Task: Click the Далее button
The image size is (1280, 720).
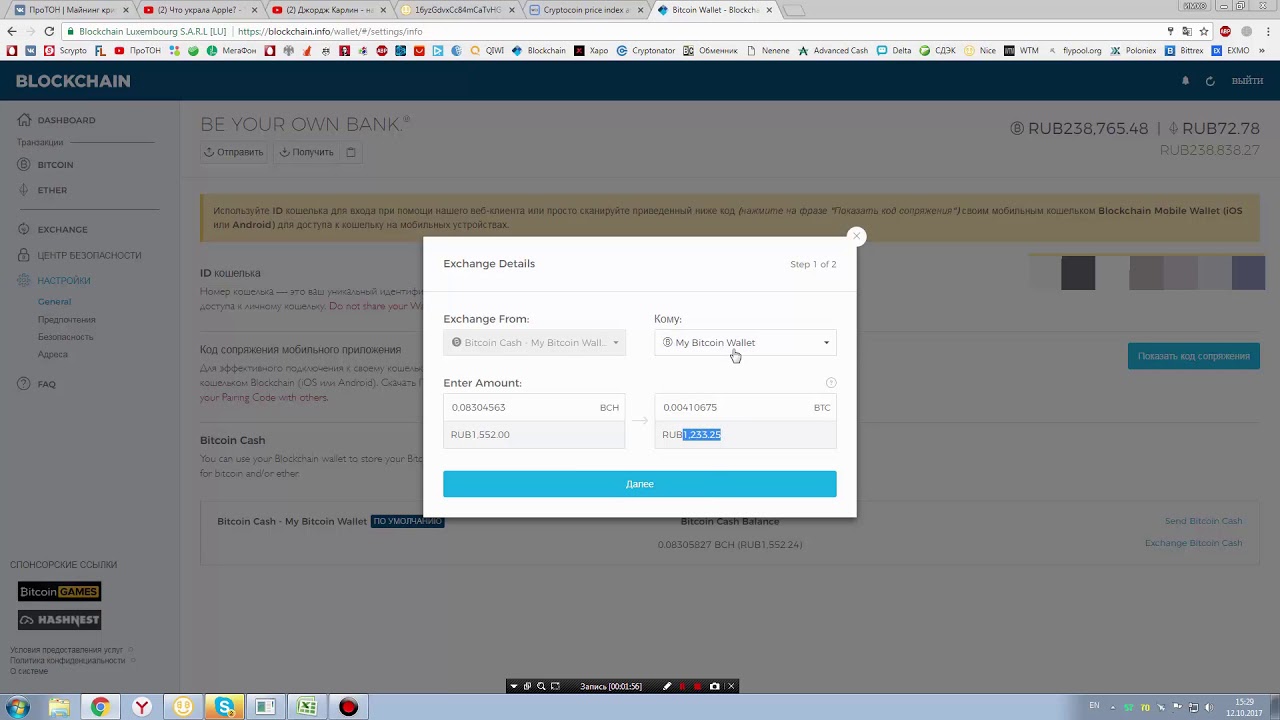Action: pyautogui.click(x=640, y=484)
